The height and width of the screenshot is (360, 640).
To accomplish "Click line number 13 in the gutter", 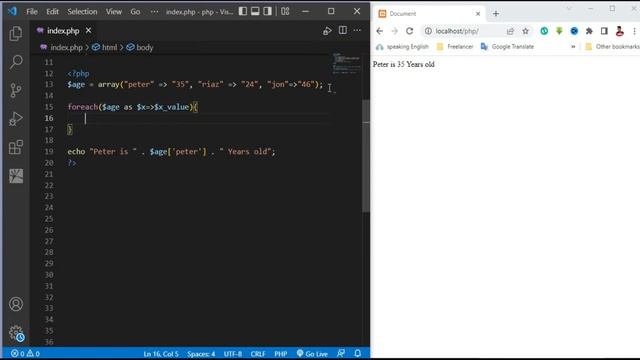I will [49, 84].
